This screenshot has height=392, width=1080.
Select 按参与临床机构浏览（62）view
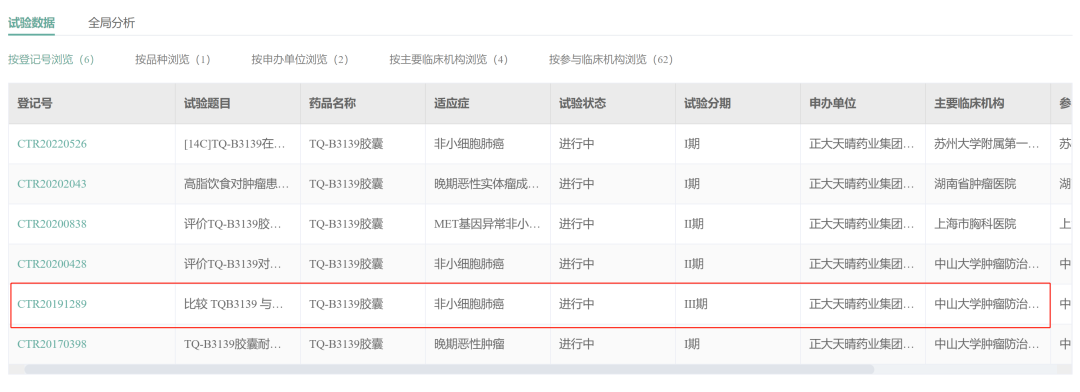(x=611, y=59)
